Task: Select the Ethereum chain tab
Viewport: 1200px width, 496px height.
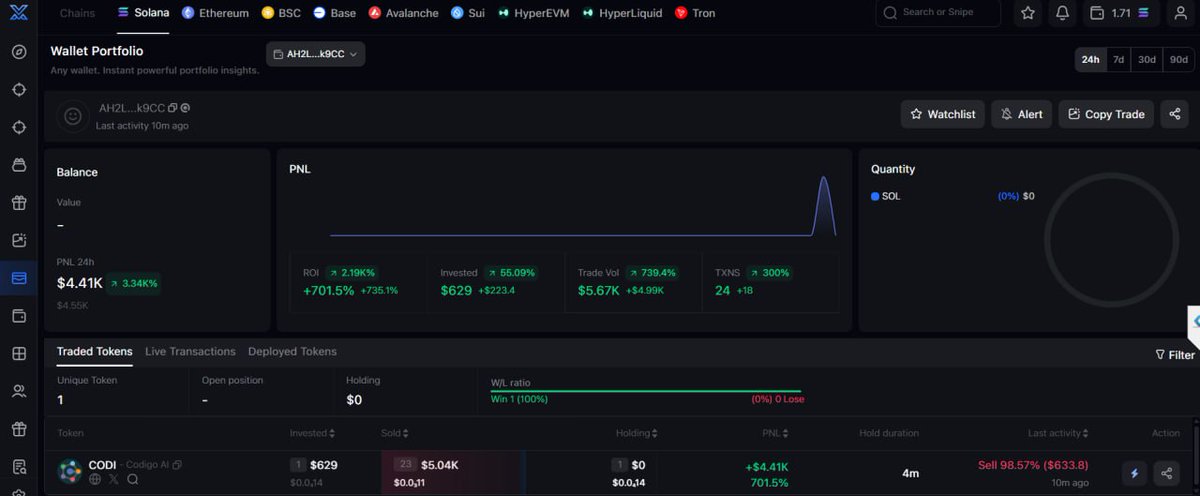Action: (215, 13)
